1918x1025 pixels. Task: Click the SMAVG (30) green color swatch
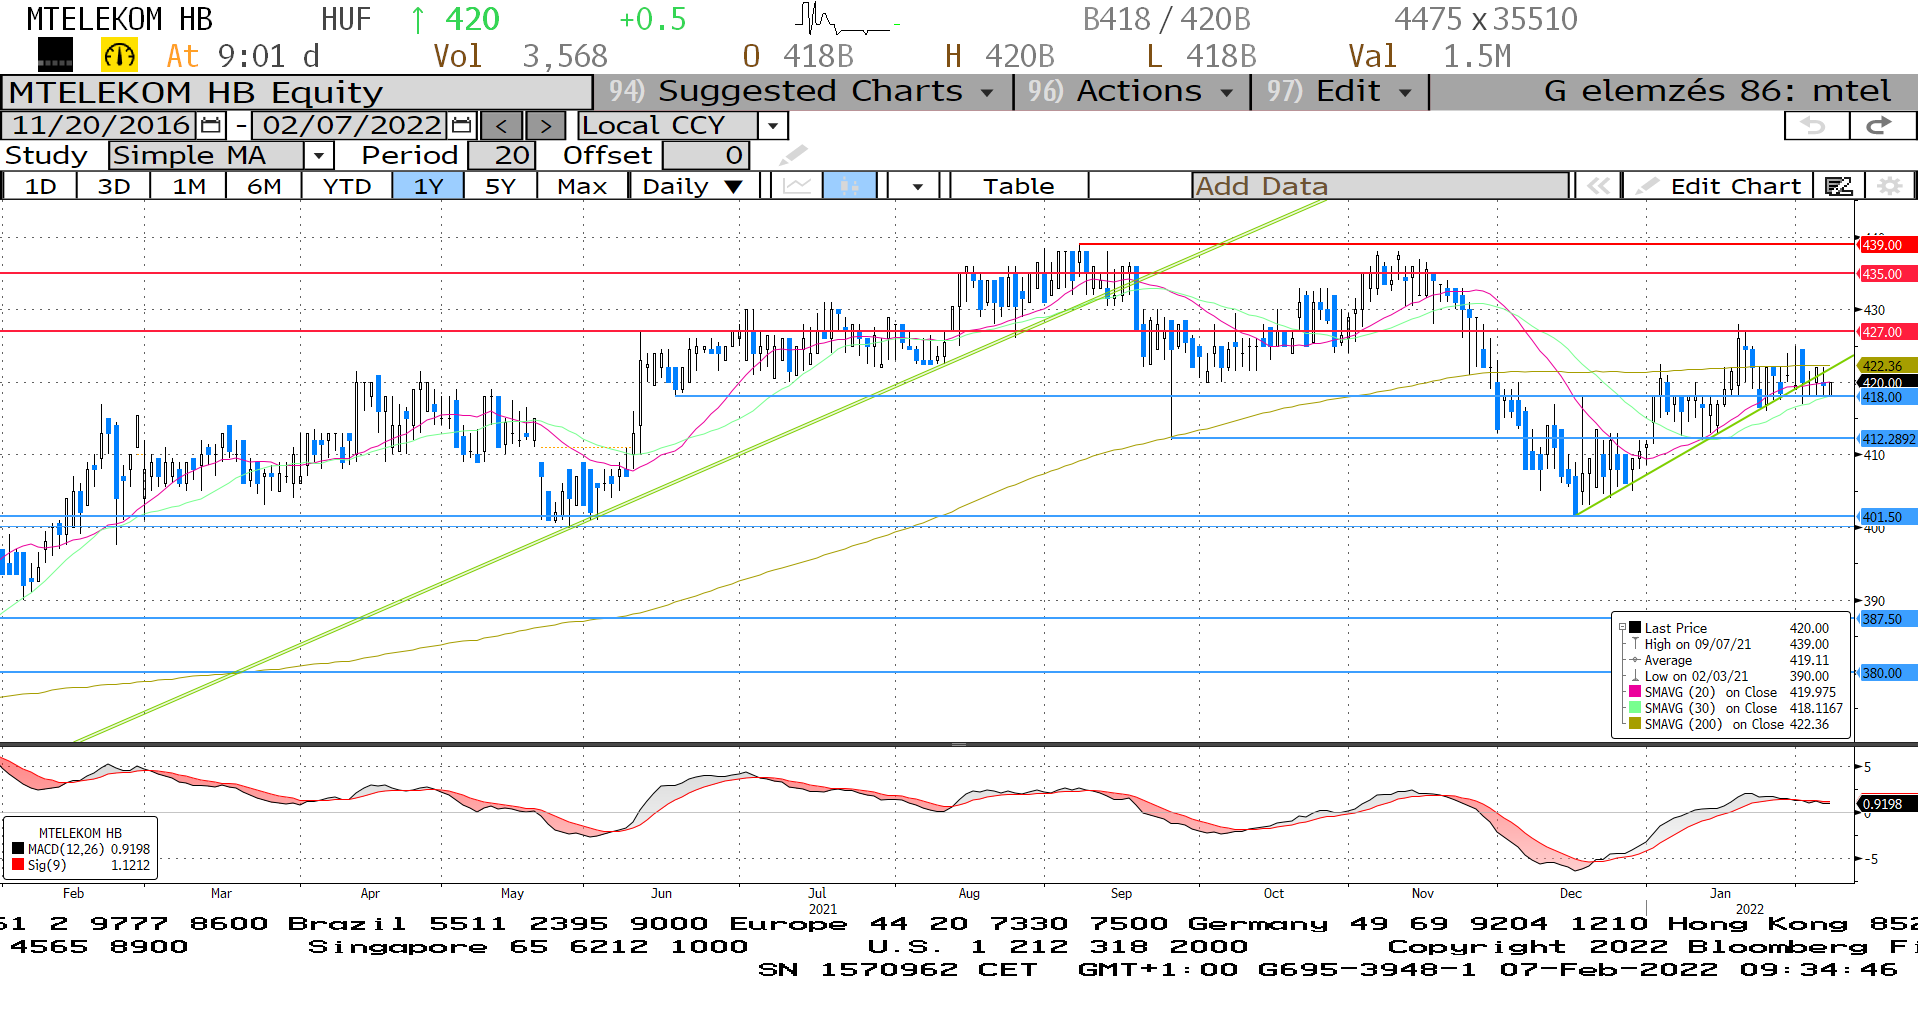pos(1635,708)
